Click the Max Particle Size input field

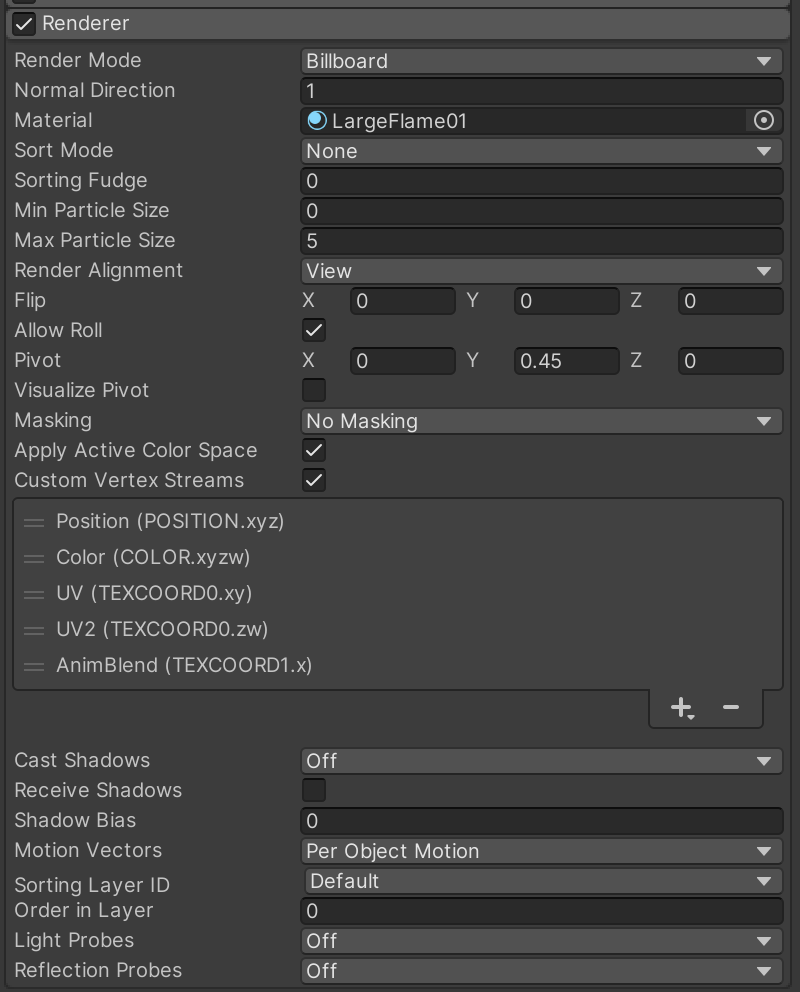pos(541,241)
